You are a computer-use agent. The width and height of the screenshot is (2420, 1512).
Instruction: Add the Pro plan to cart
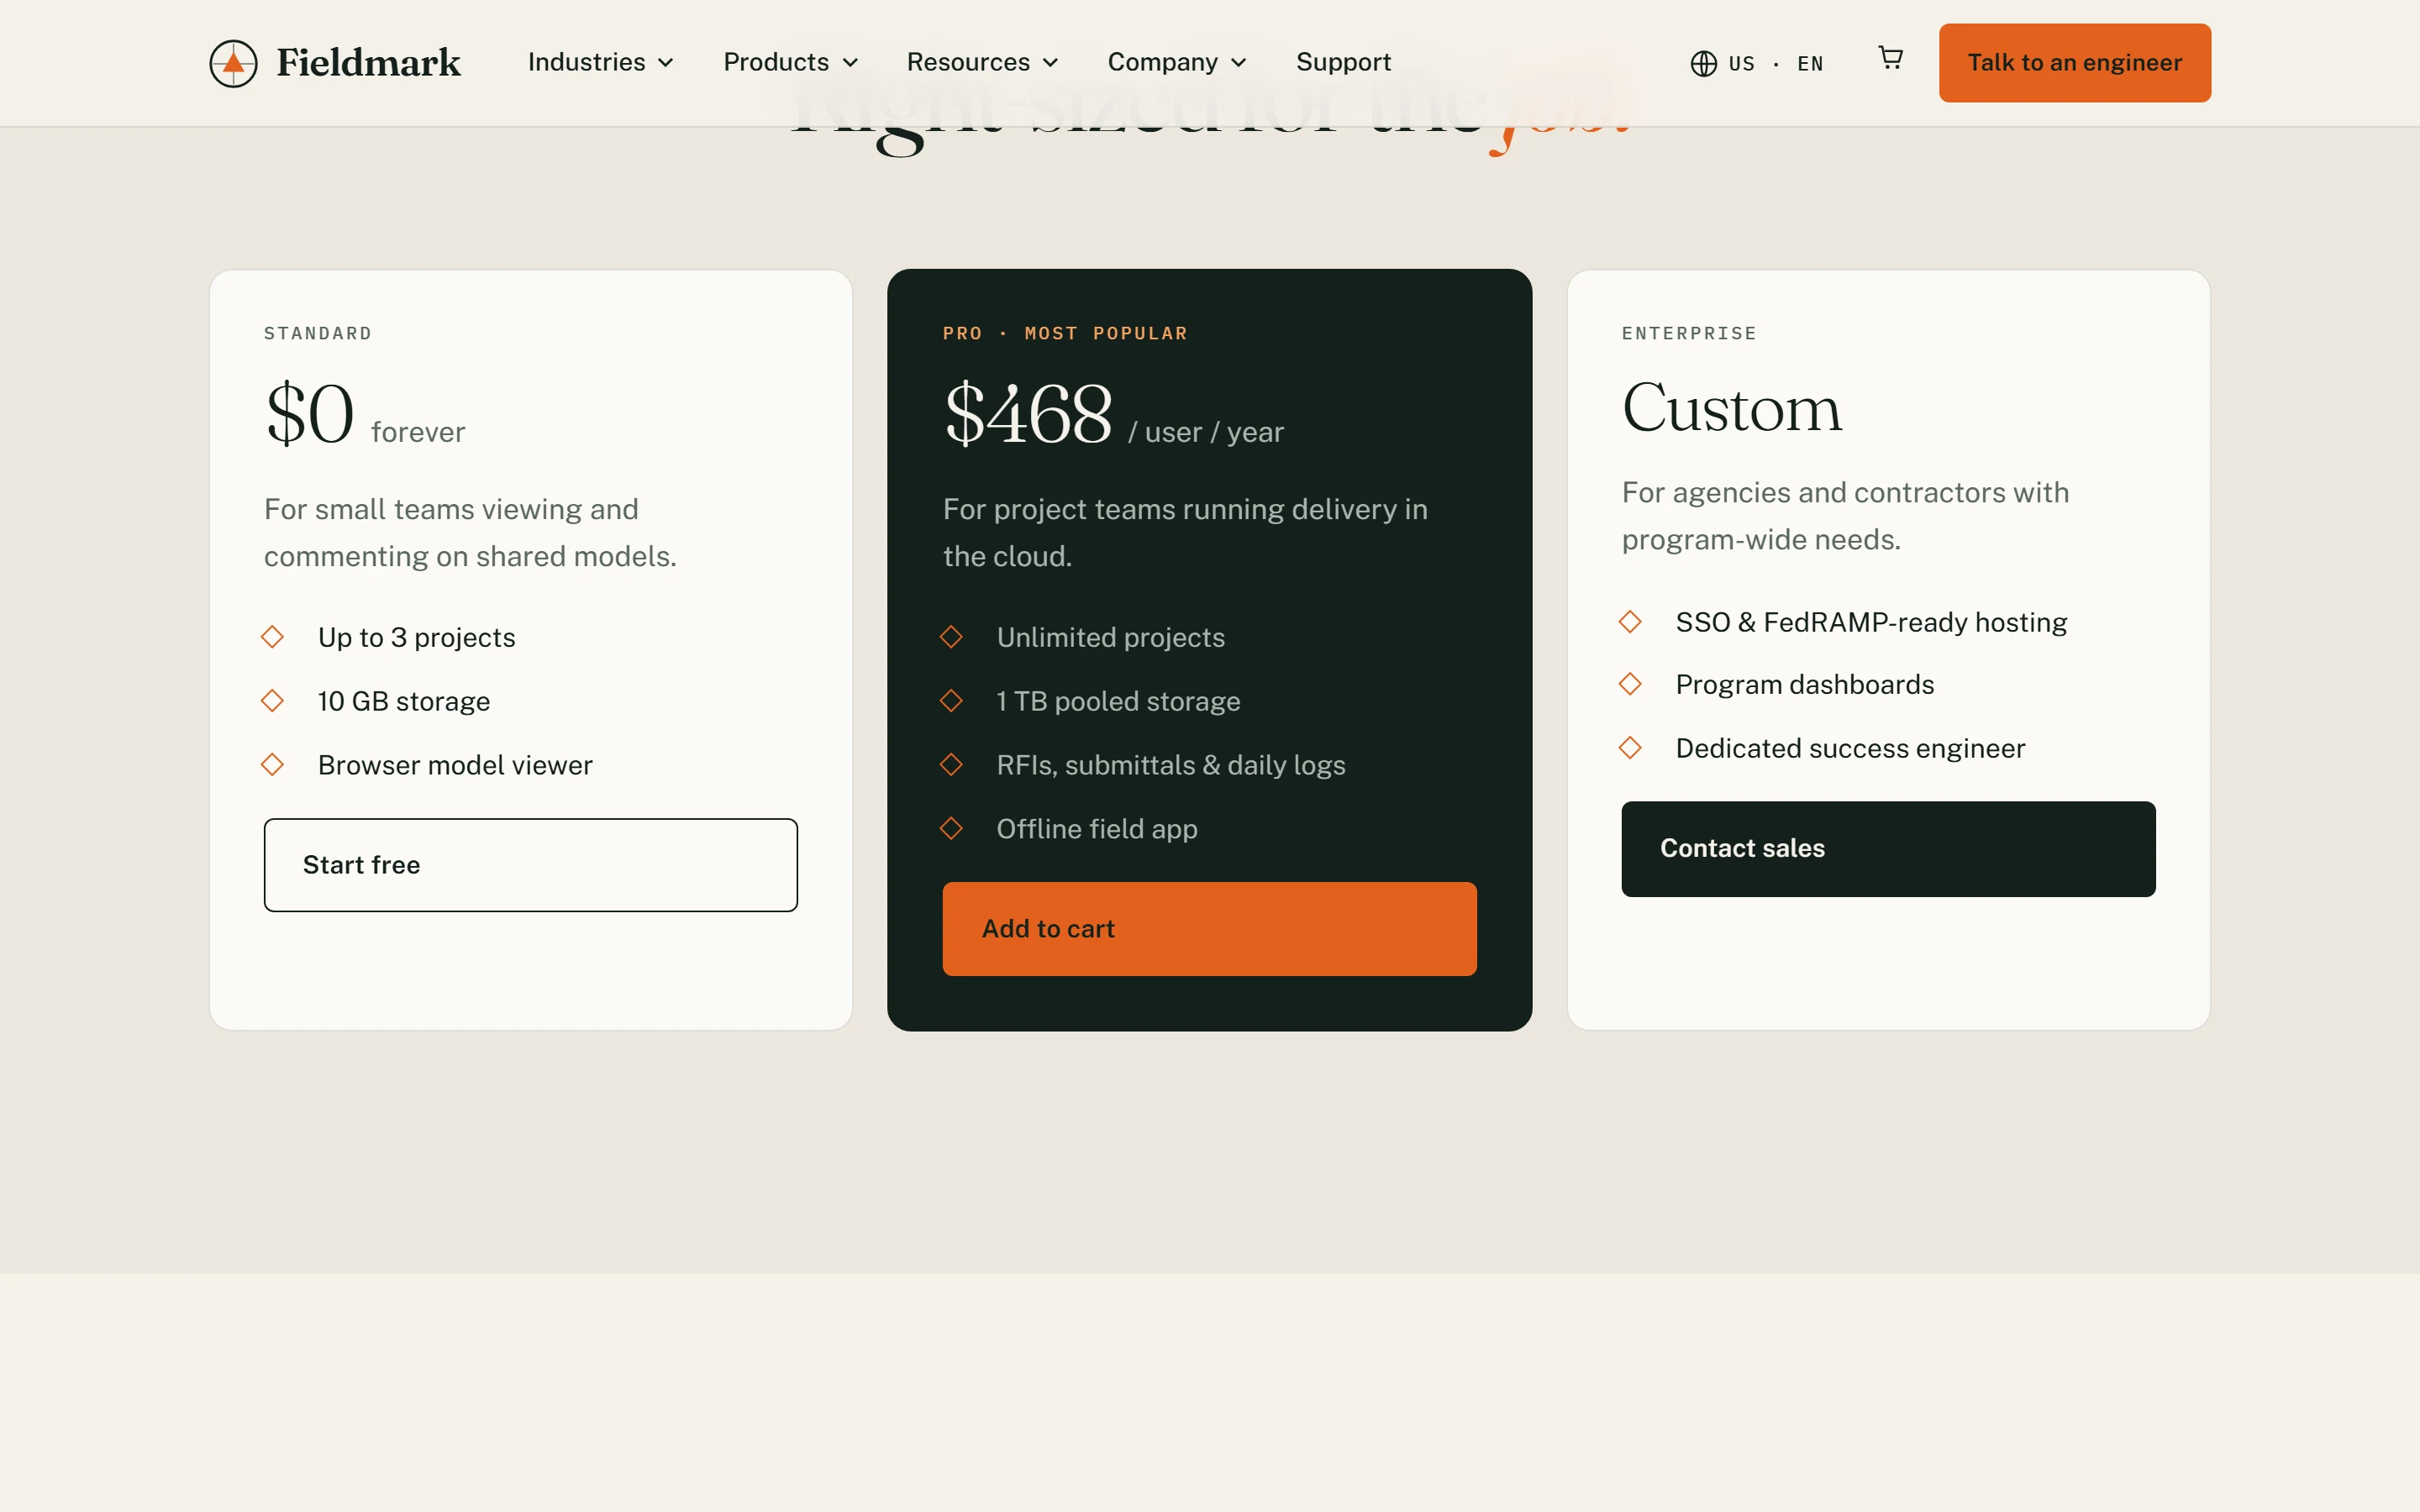pos(1209,929)
